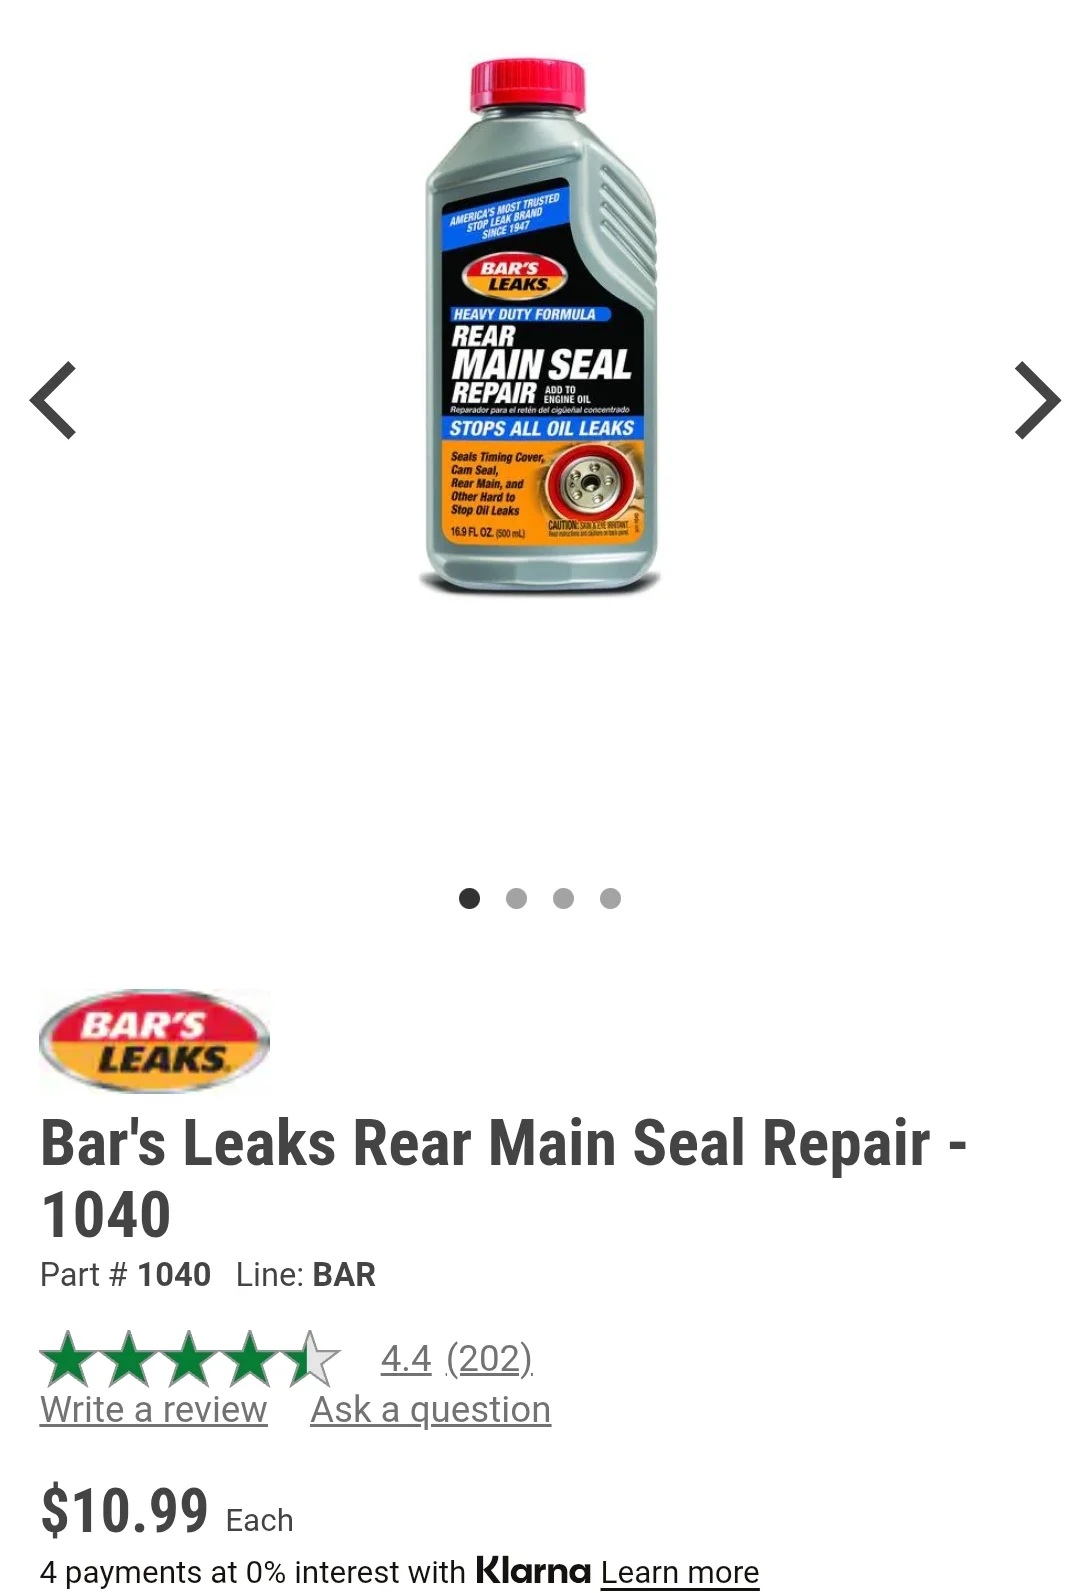Open Ask a question link
The height and width of the screenshot is (1593, 1080).
(431, 1409)
